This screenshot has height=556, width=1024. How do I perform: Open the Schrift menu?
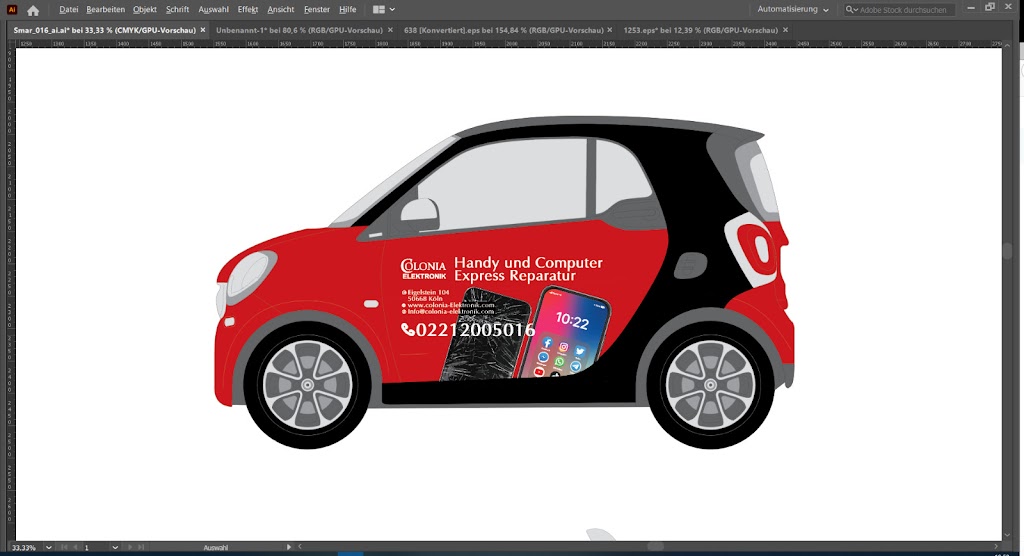coord(178,10)
